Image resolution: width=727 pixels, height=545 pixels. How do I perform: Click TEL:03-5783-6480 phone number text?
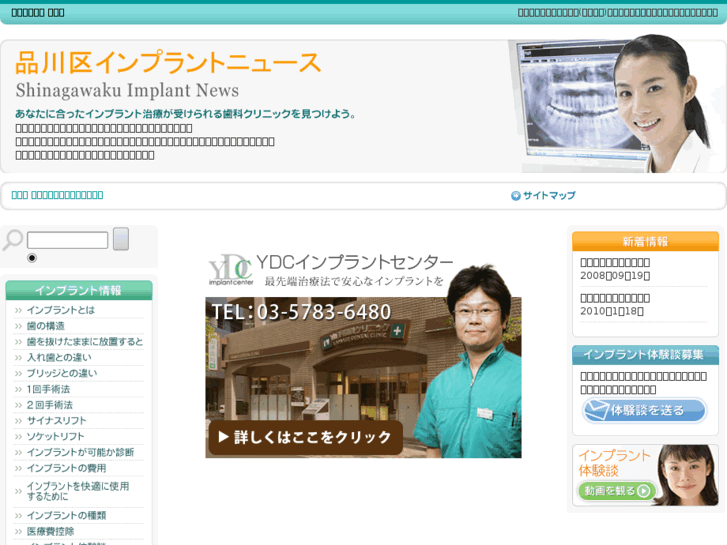(301, 312)
